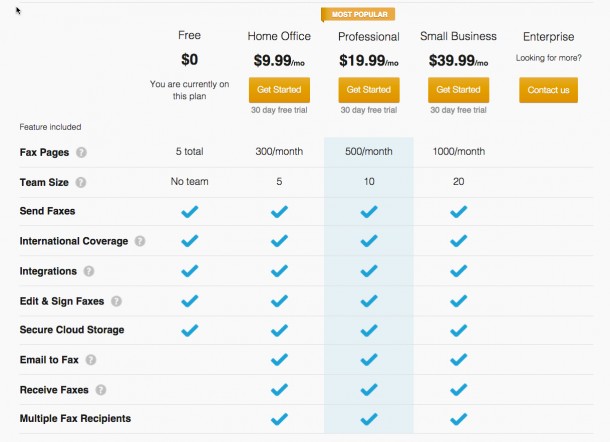Click the Multiple Fax Recipients feature label

[75, 418]
